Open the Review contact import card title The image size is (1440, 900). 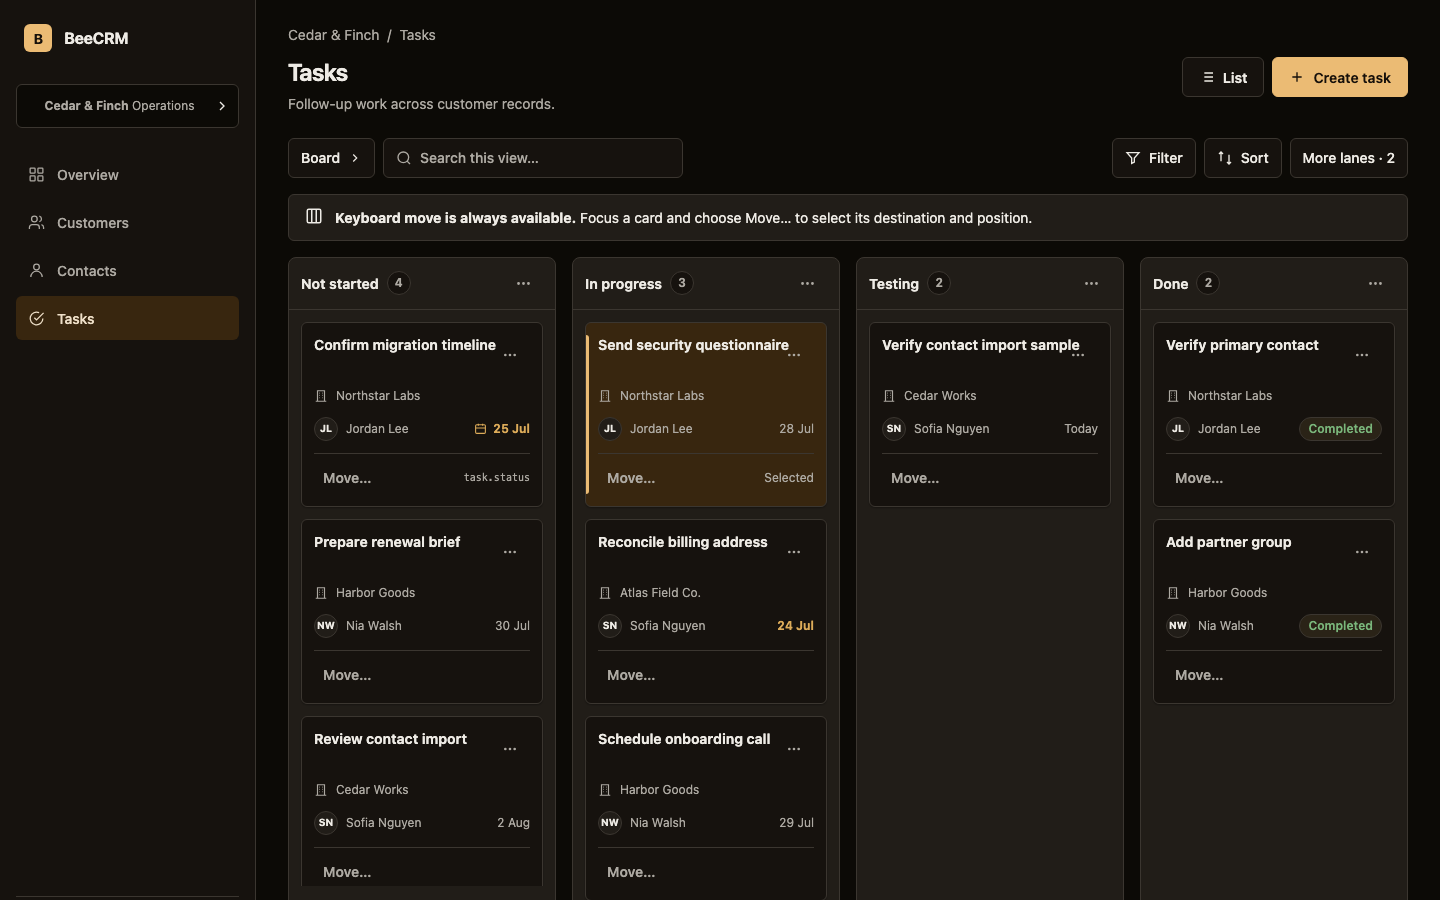coord(390,739)
